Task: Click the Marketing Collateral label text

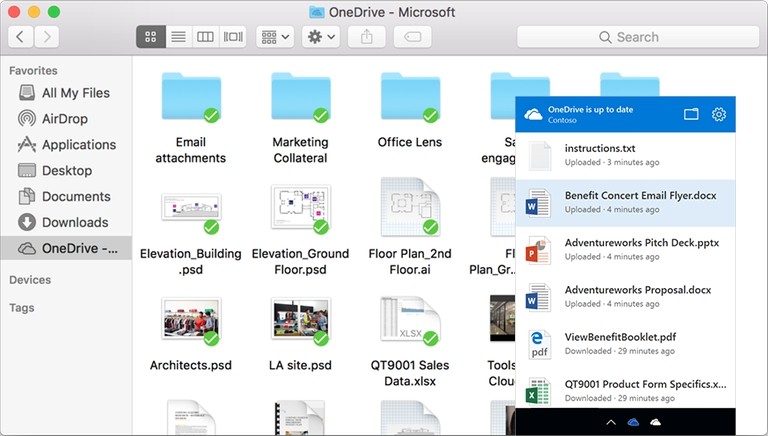Action: [301, 150]
